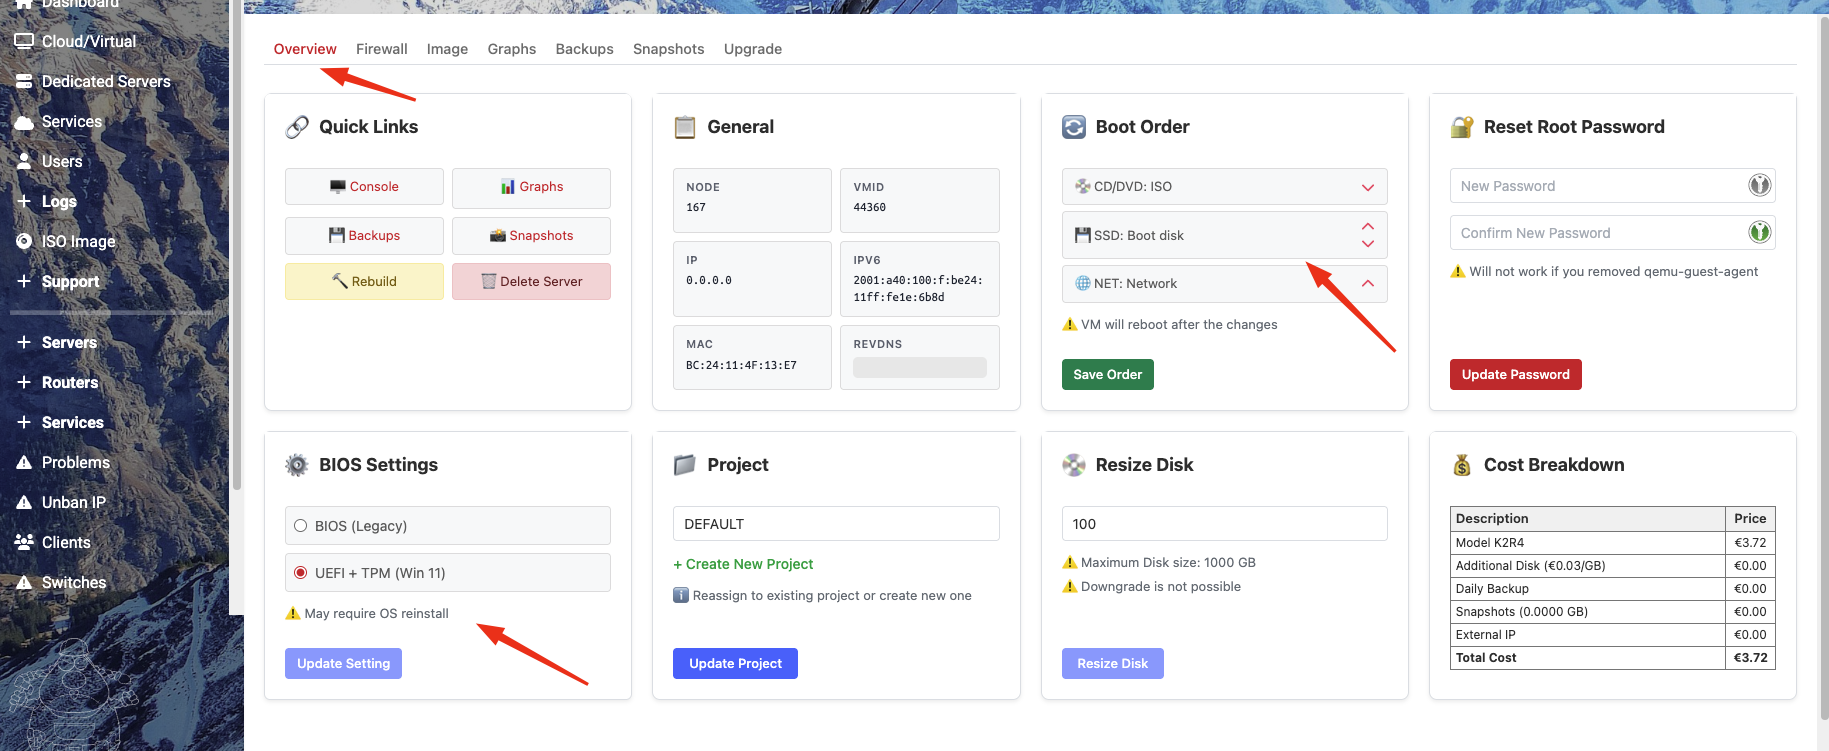
Task: Click the password generator icon in New Password
Action: [1759, 185]
